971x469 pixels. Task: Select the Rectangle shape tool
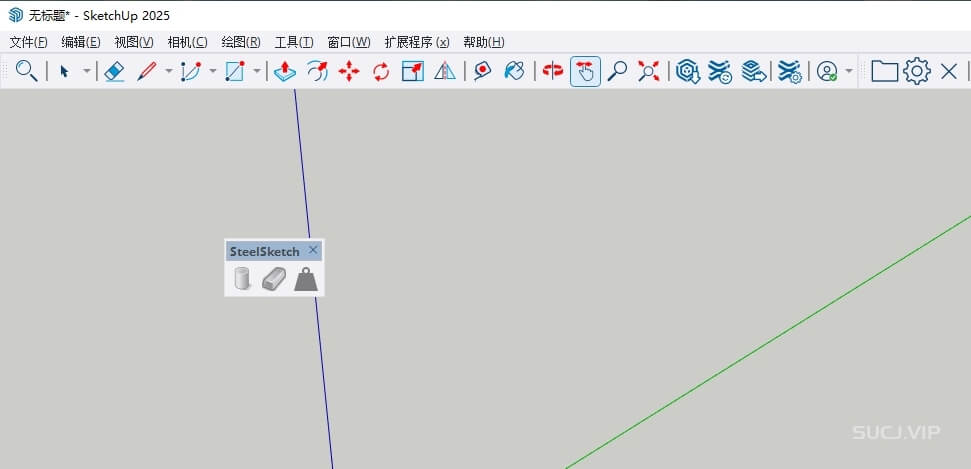[x=235, y=71]
